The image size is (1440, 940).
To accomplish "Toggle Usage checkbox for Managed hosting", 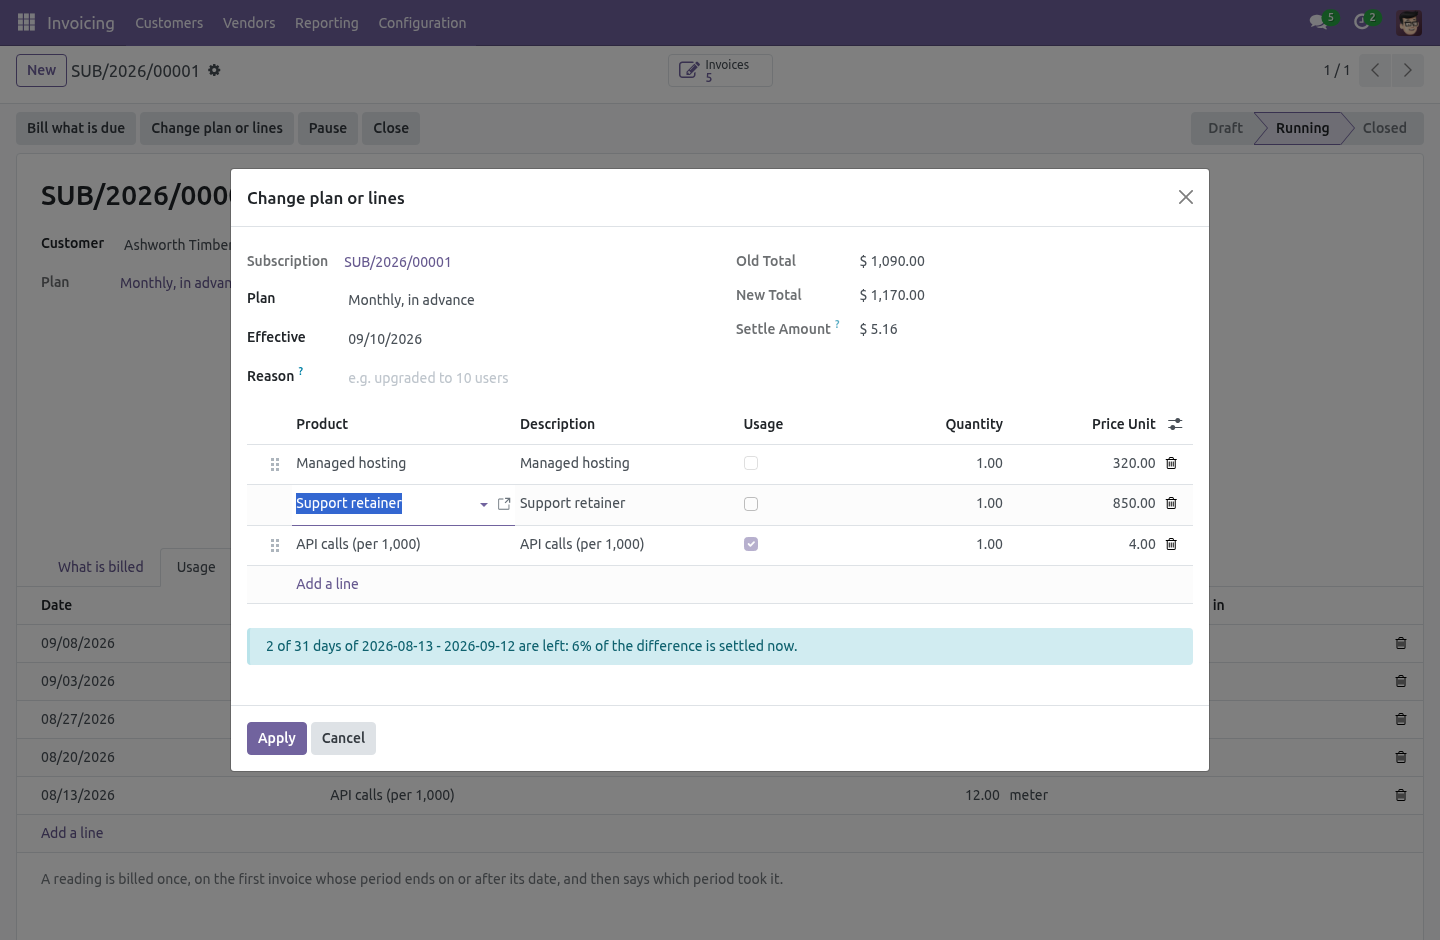I will coord(751,463).
